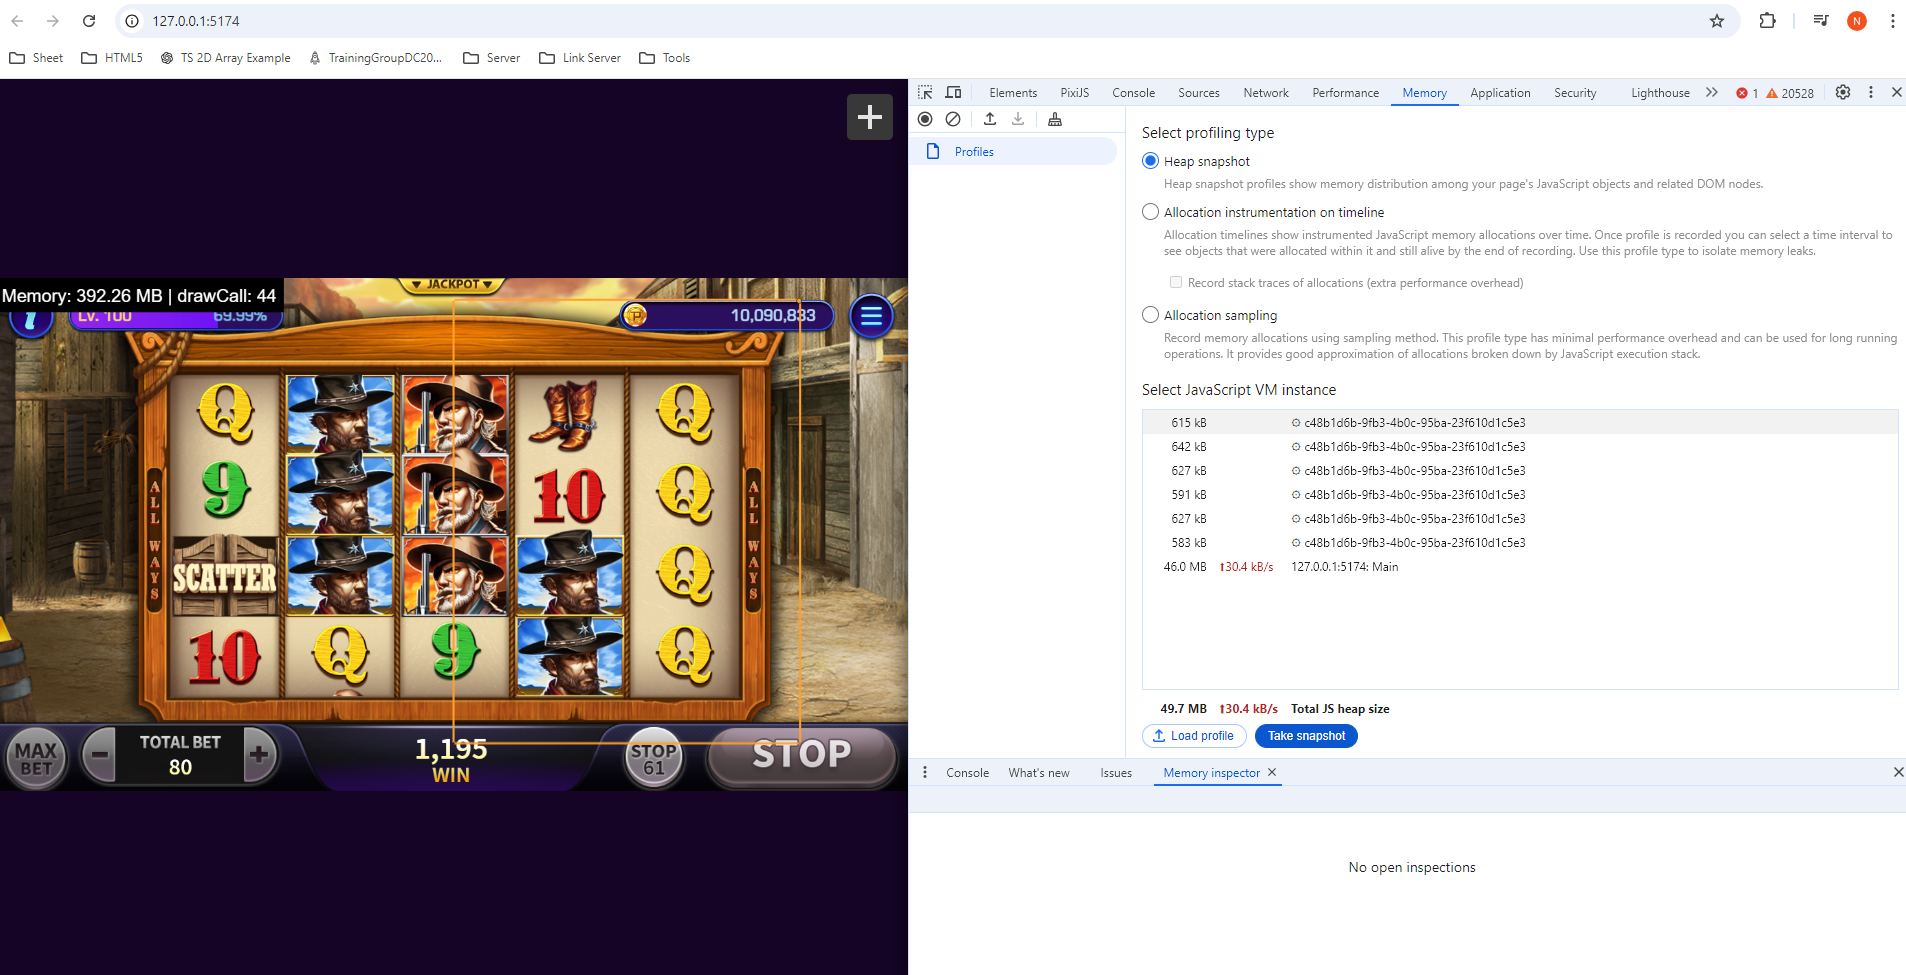The height and width of the screenshot is (975, 1906).
Task: Click the STOP 61 autospin button
Action: [654, 759]
